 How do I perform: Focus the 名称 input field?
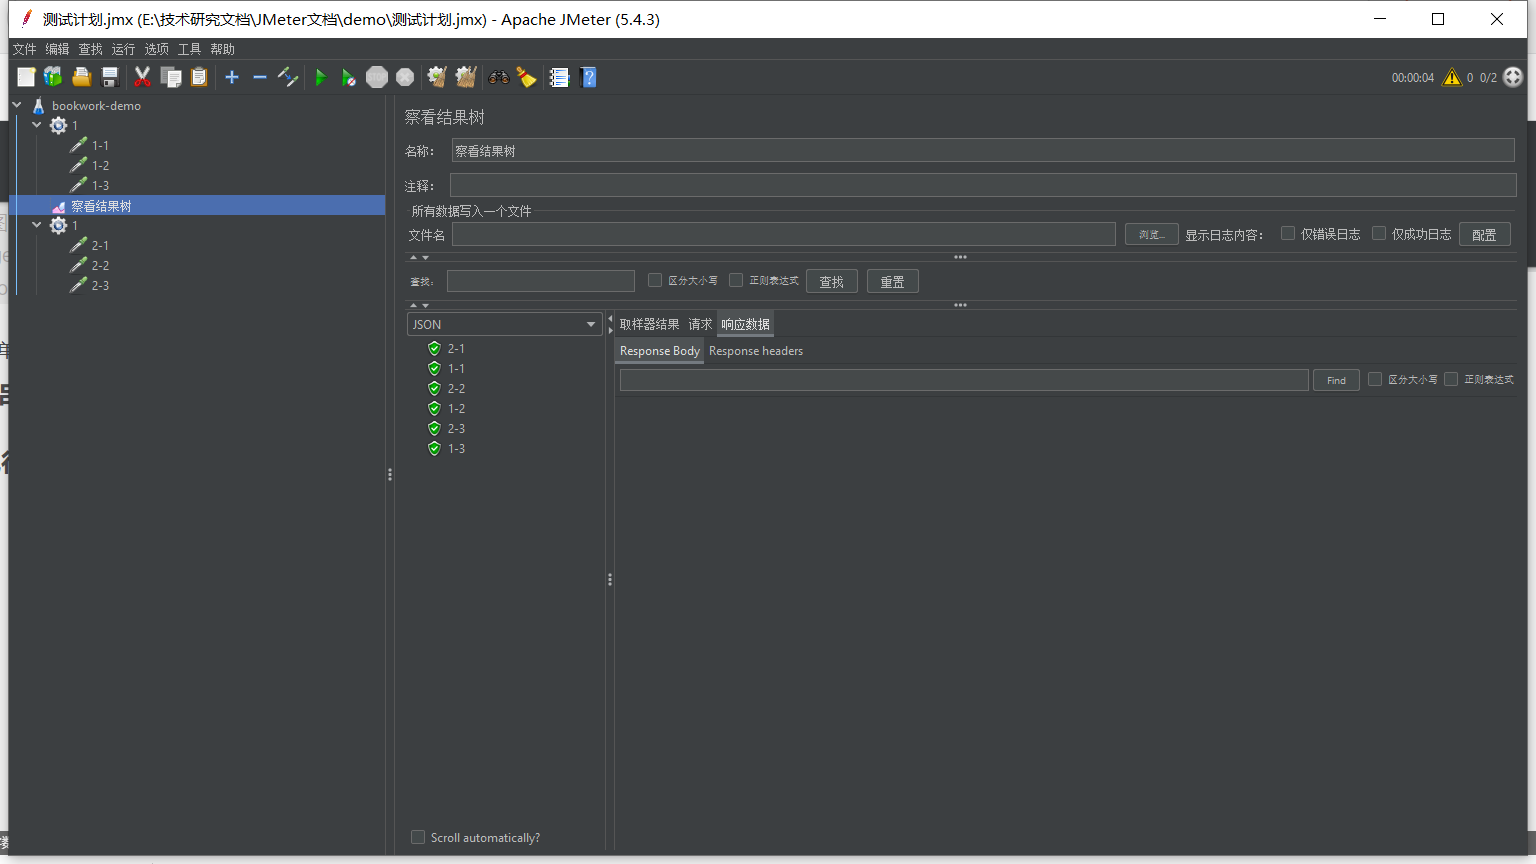click(983, 150)
